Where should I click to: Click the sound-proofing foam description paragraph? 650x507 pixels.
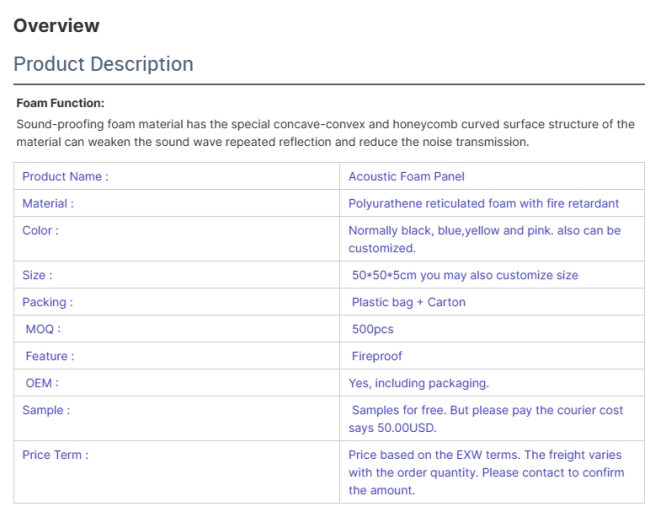(x=325, y=133)
